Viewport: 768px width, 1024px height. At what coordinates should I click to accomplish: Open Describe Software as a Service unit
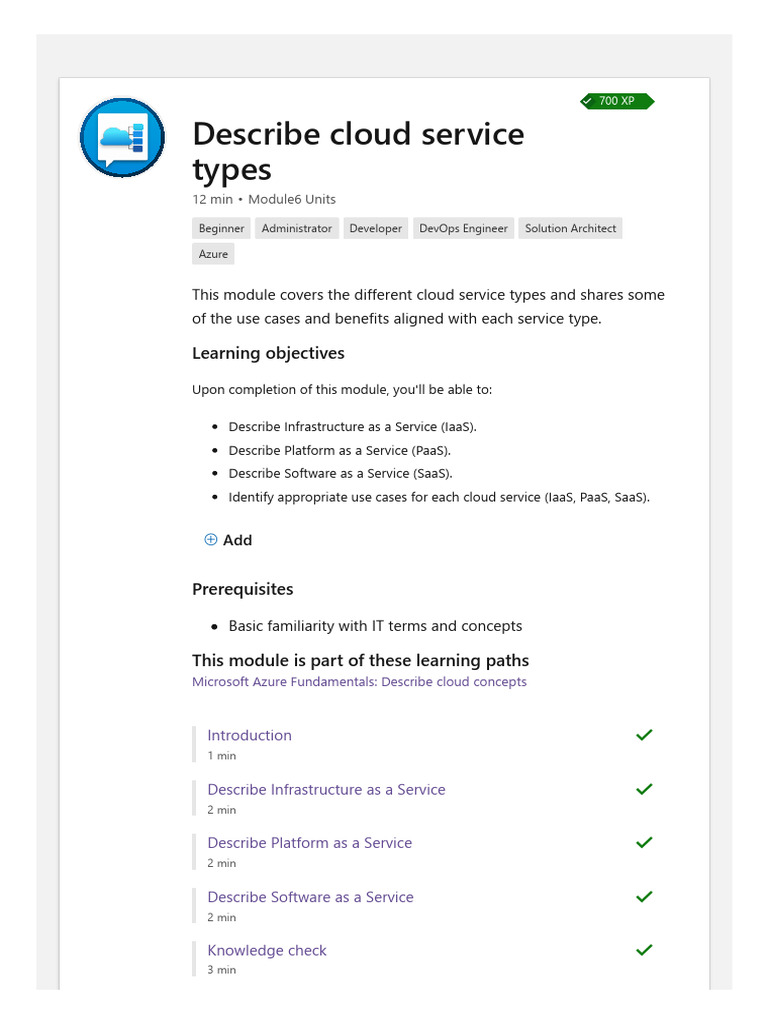[310, 897]
